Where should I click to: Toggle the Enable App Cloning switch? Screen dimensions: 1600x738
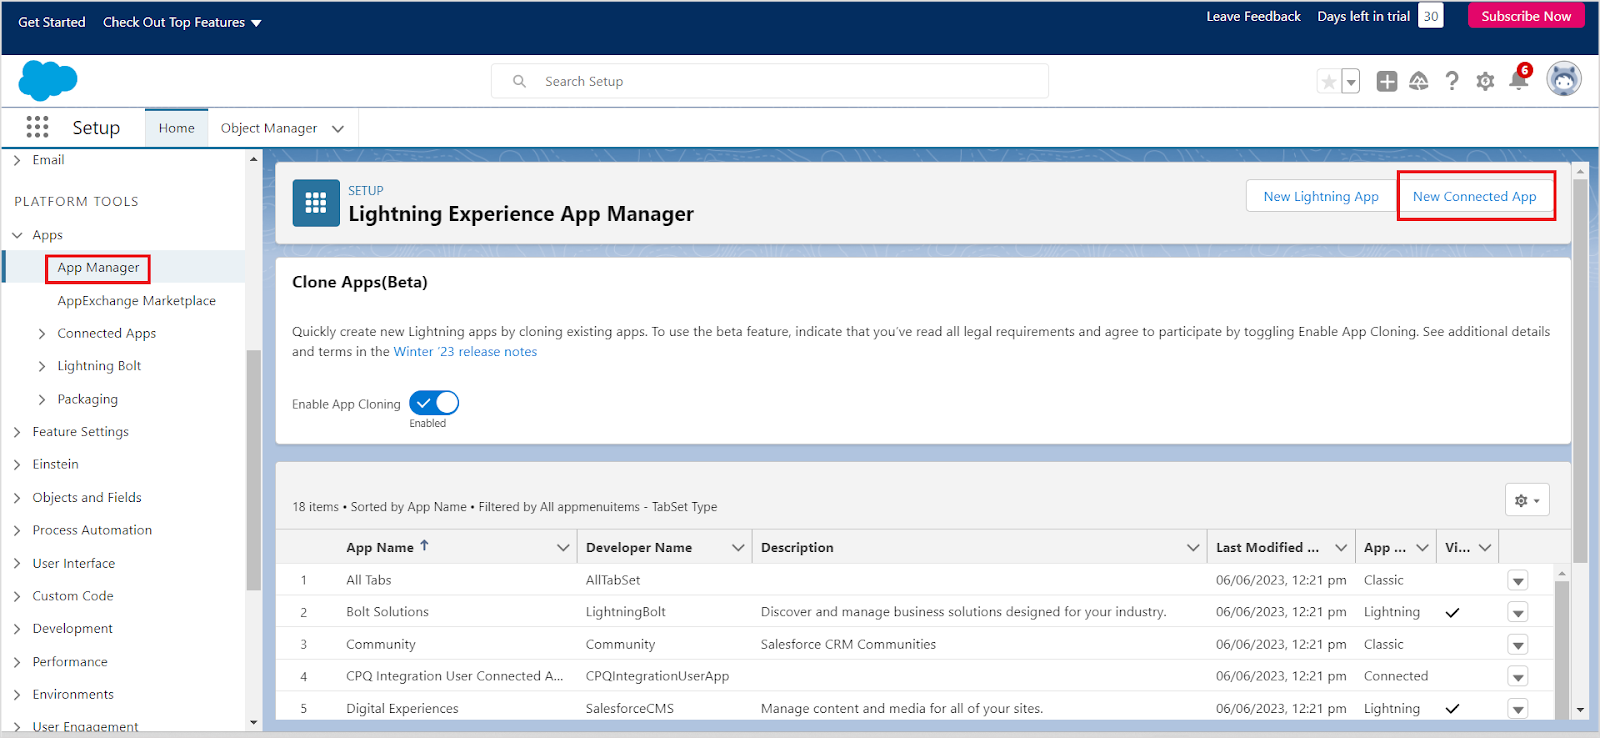434,403
